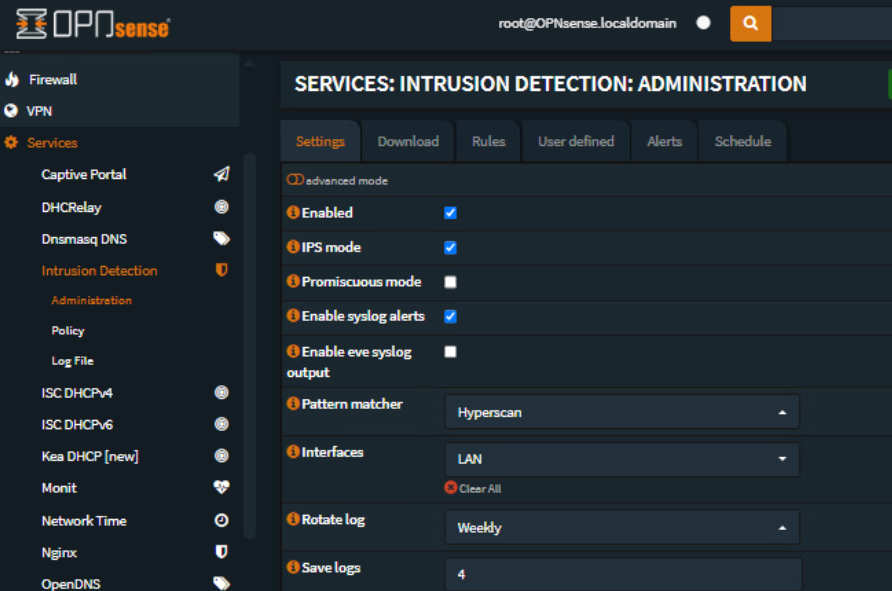This screenshot has height=591, width=892.
Task: Show help for Save logs
Action: point(293,567)
